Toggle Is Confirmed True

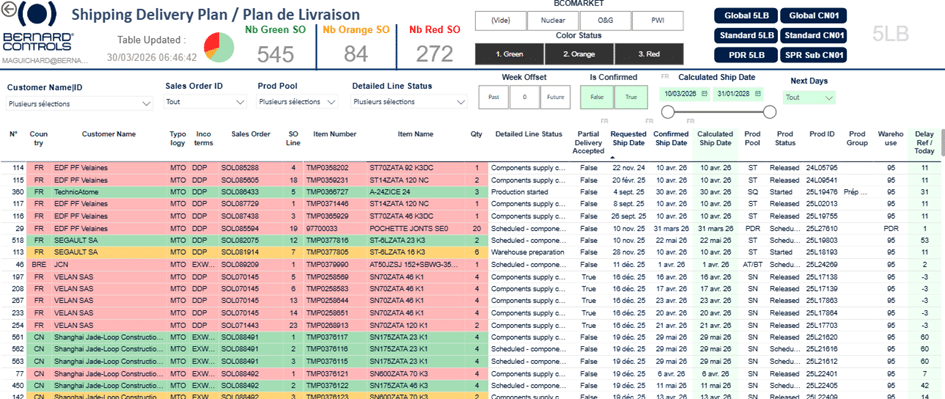click(x=631, y=97)
